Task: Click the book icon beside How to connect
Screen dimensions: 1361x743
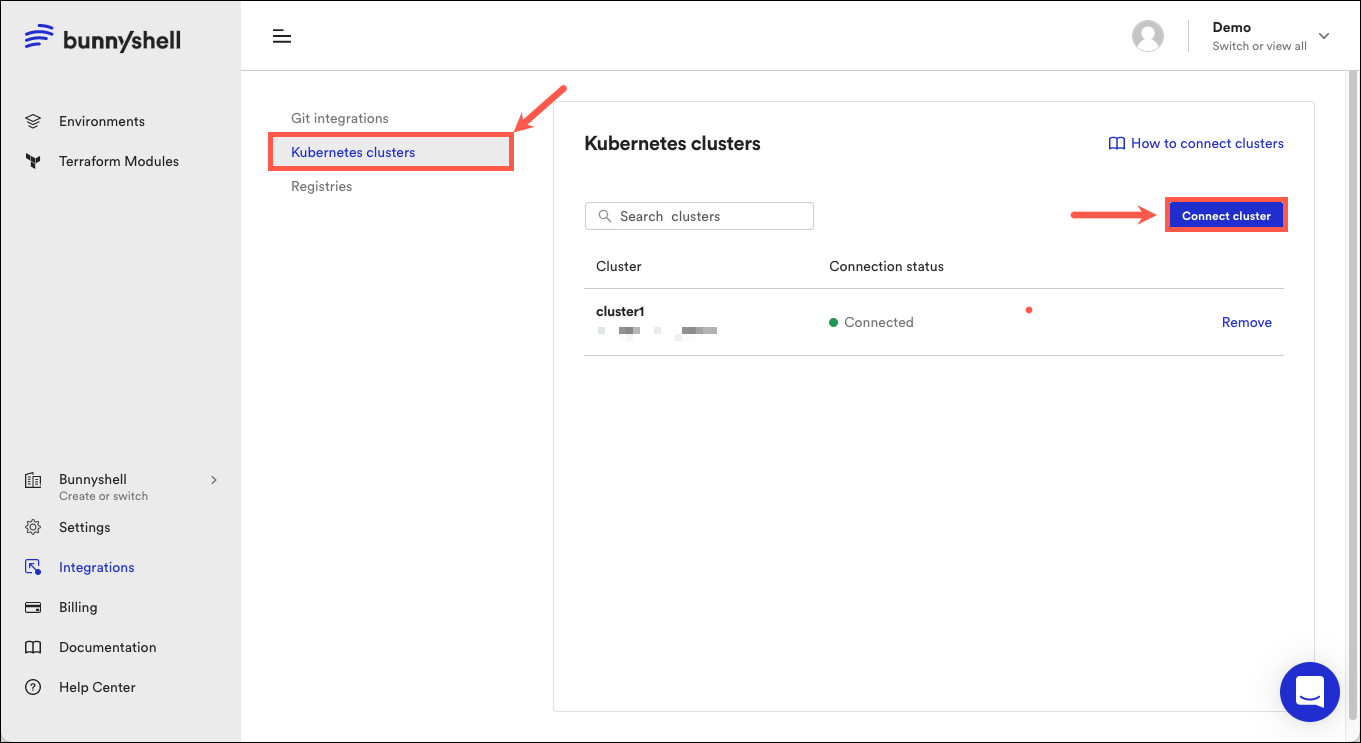Action: tap(1117, 143)
